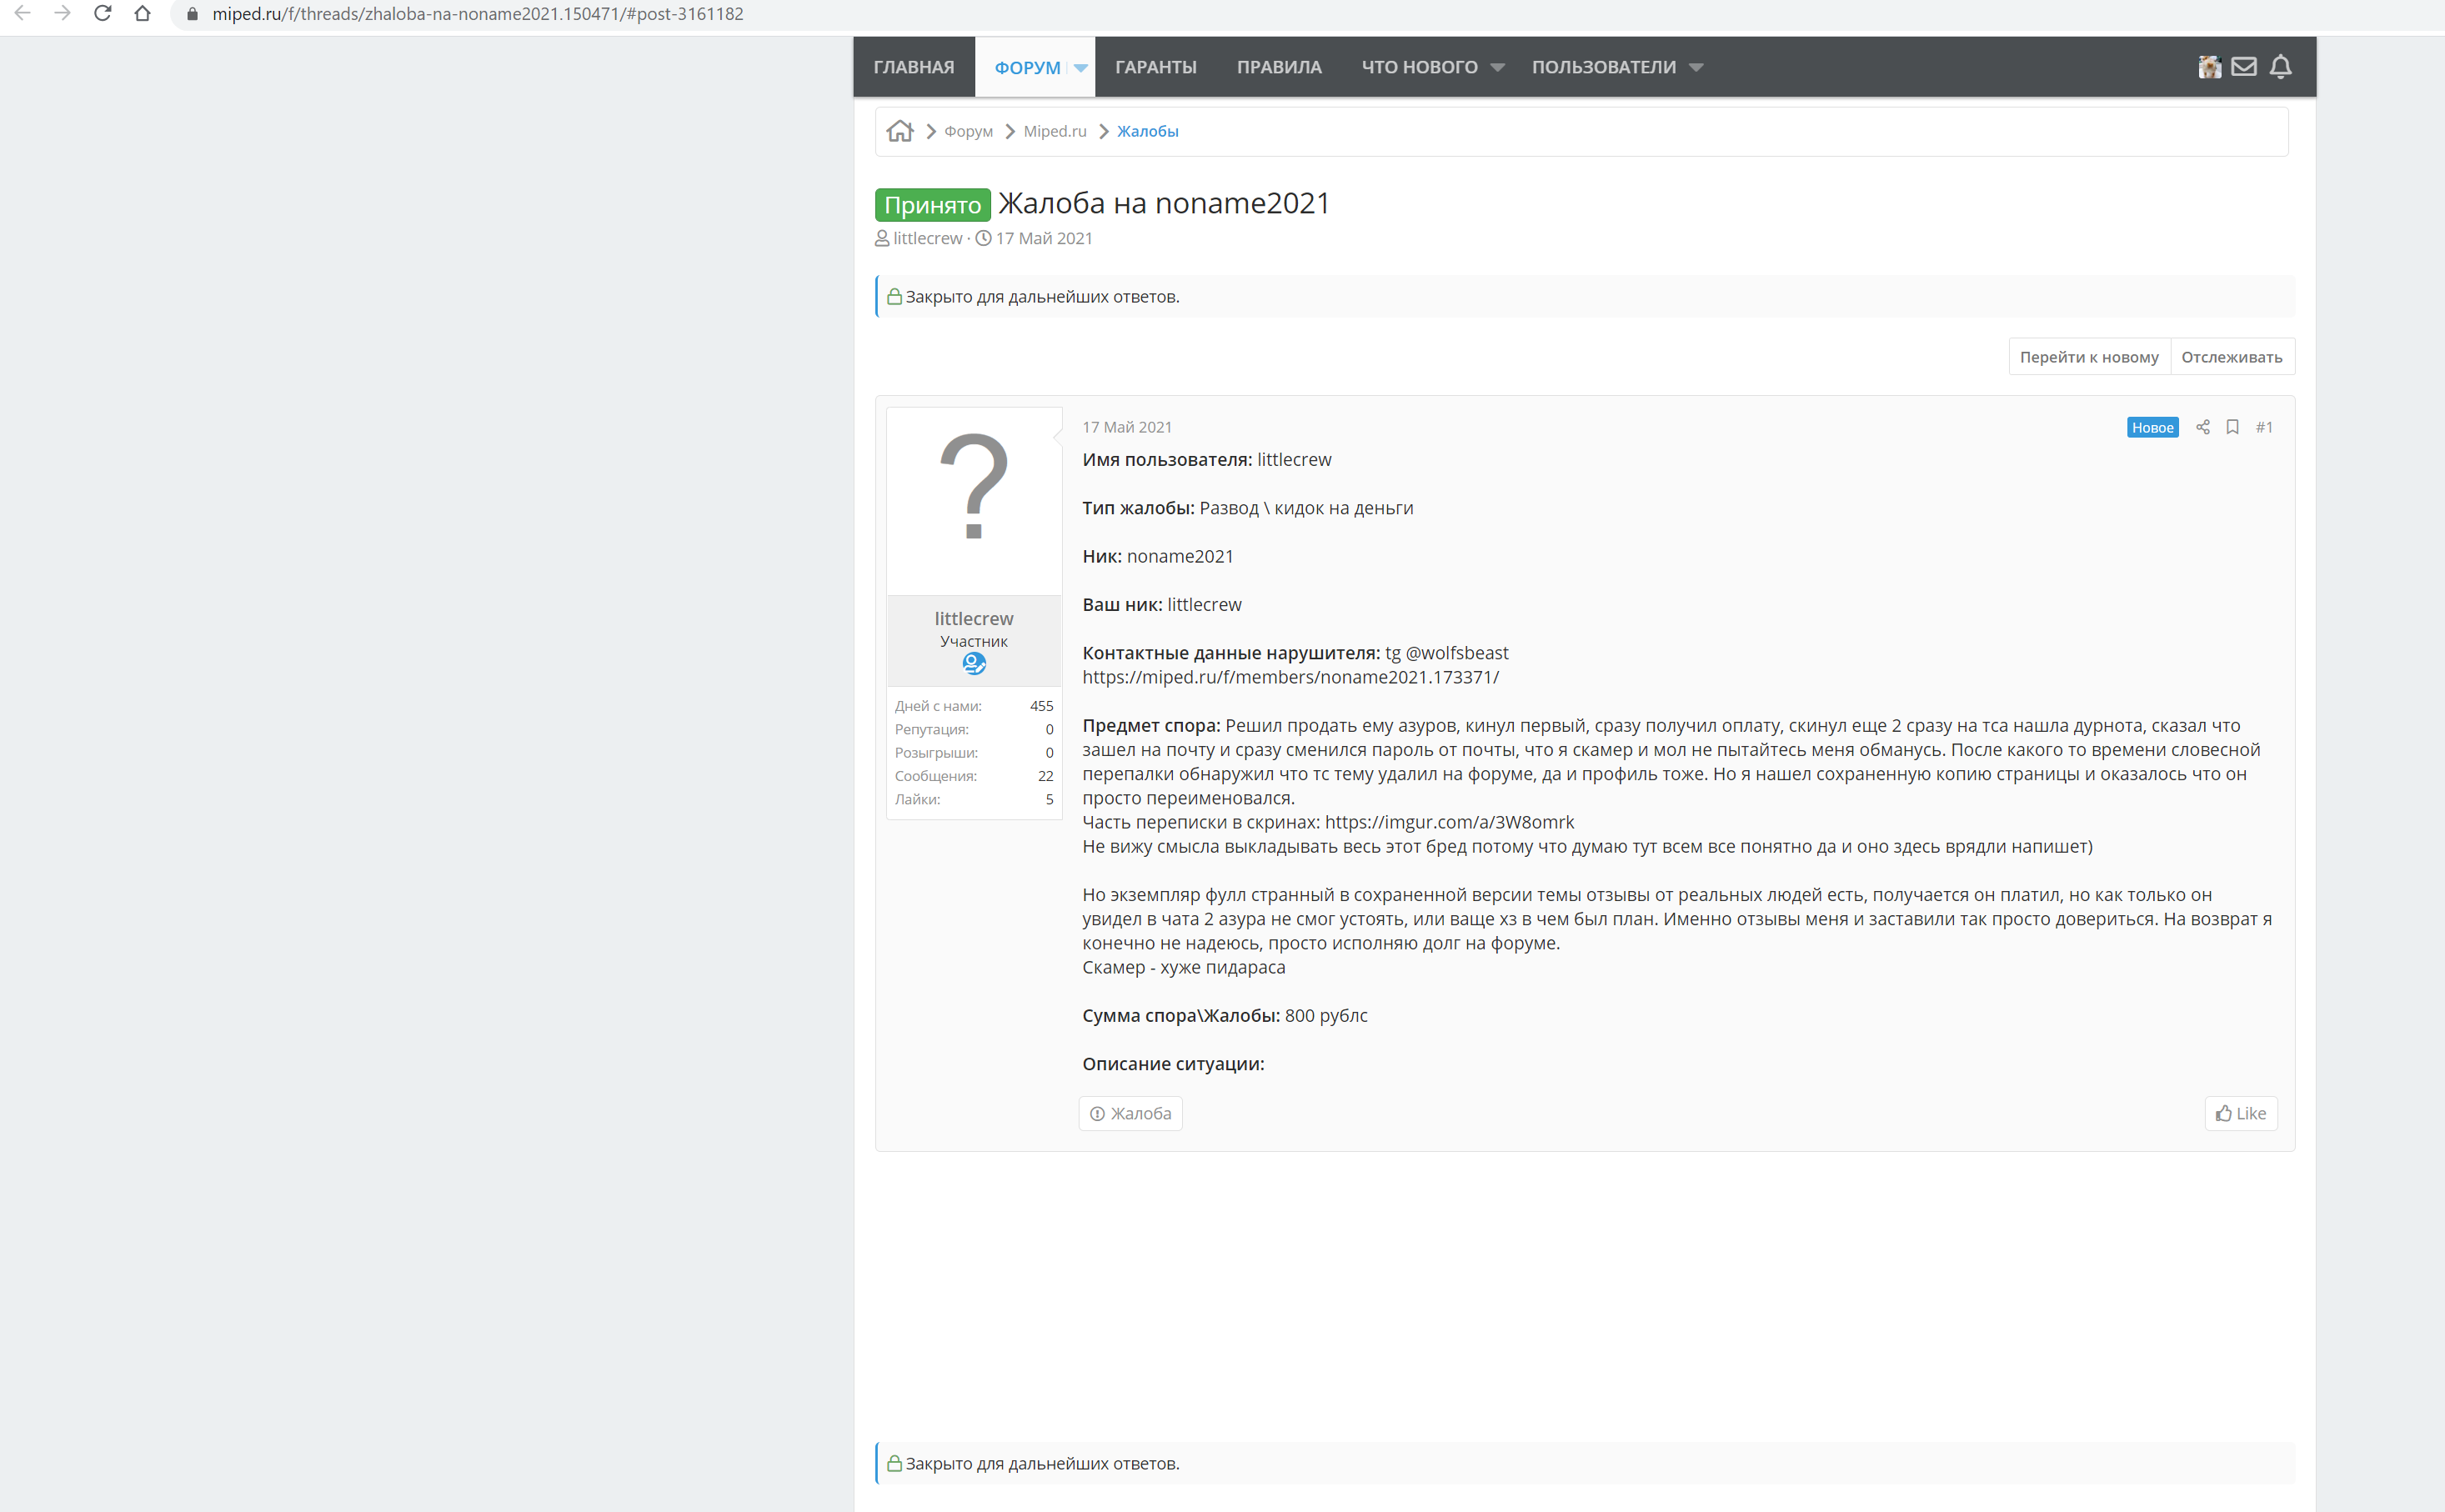Click the Участник rank text under littlecrew

click(973, 641)
